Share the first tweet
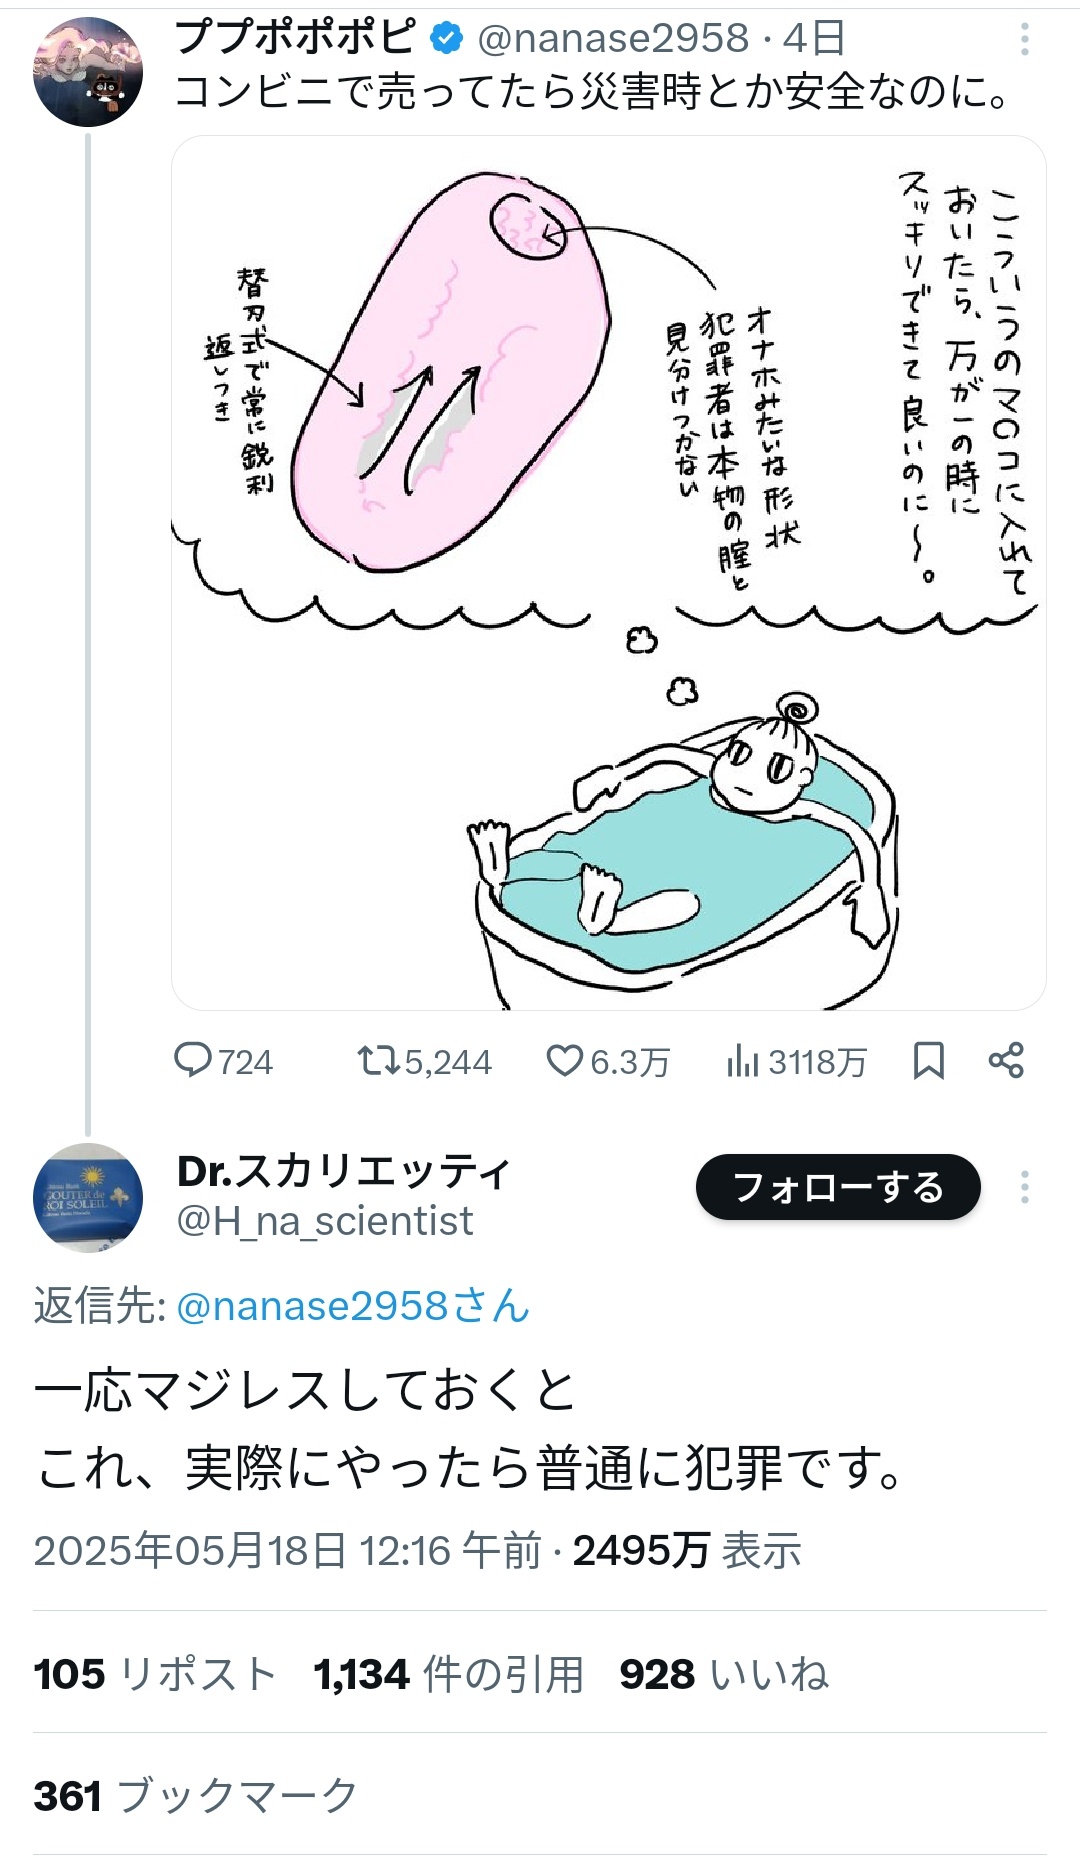Screen dimensions: 1080x1866 pos(1006,1060)
